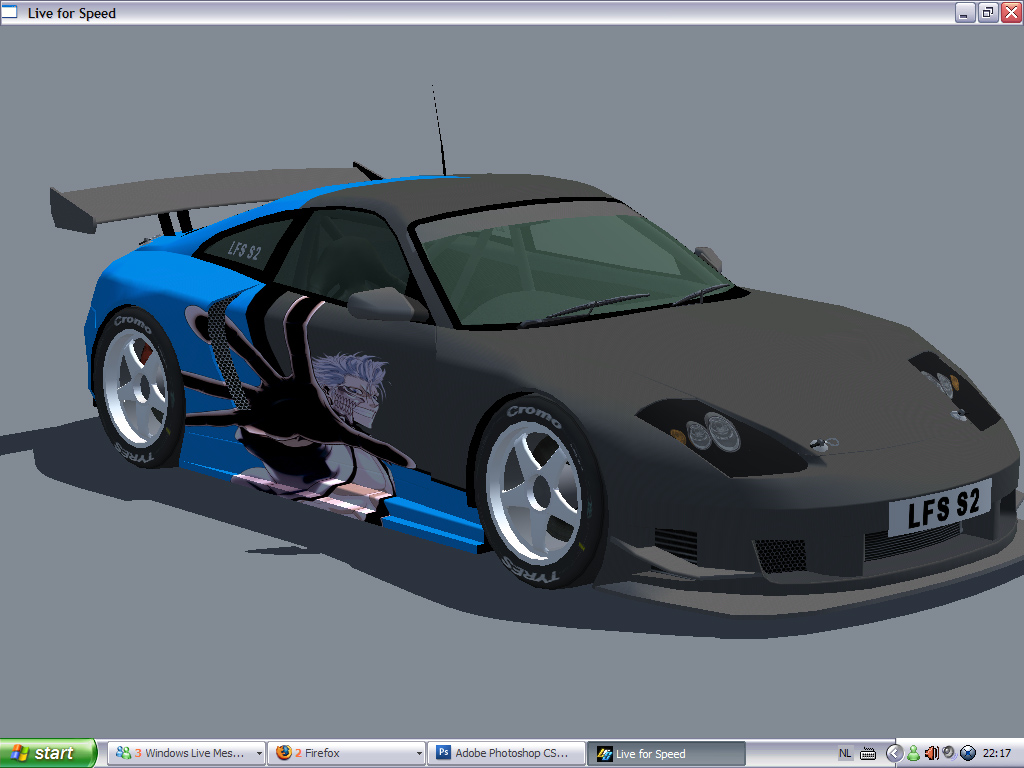Open the red speaker volume tray icon

[x=931, y=754]
